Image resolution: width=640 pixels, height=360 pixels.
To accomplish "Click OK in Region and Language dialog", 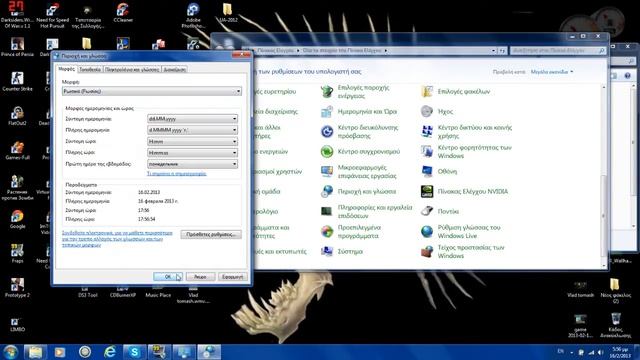I will [x=168, y=277].
